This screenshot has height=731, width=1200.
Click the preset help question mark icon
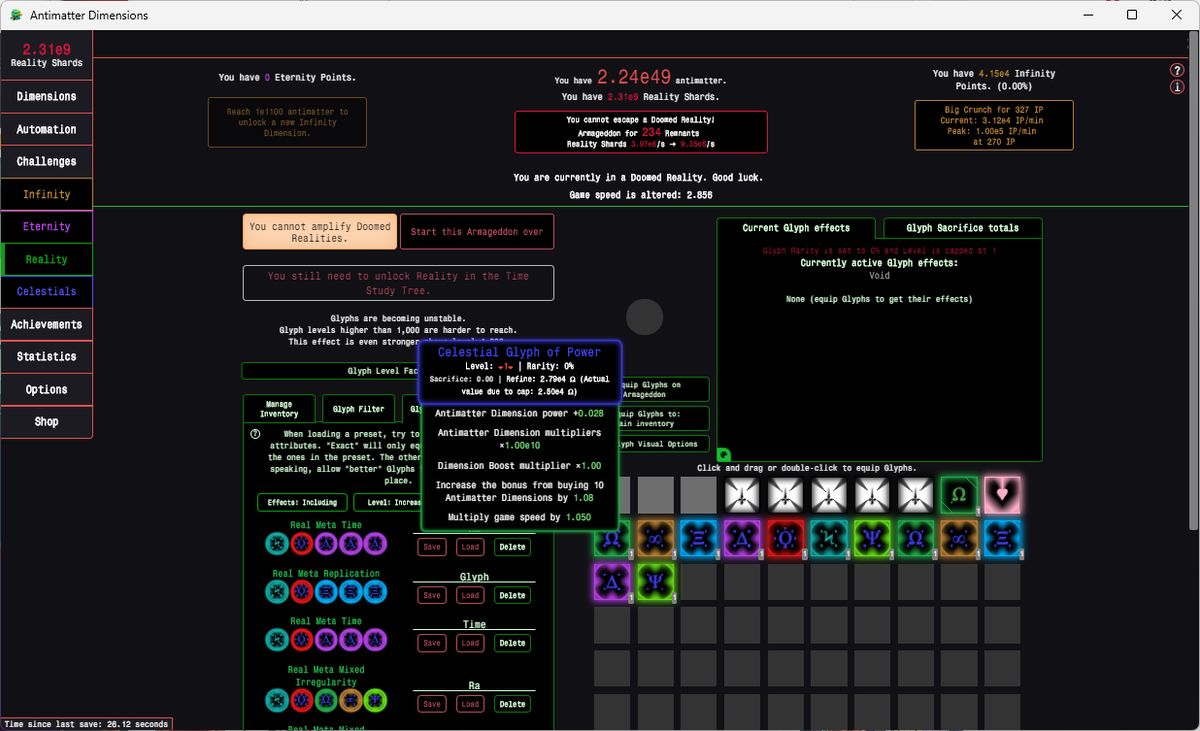click(x=256, y=434)
